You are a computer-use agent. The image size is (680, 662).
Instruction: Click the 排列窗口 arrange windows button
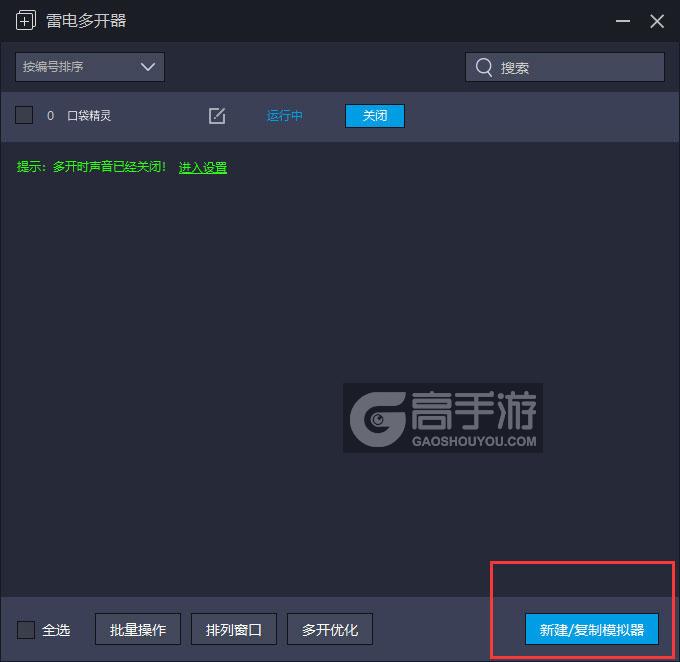point(234,629)
